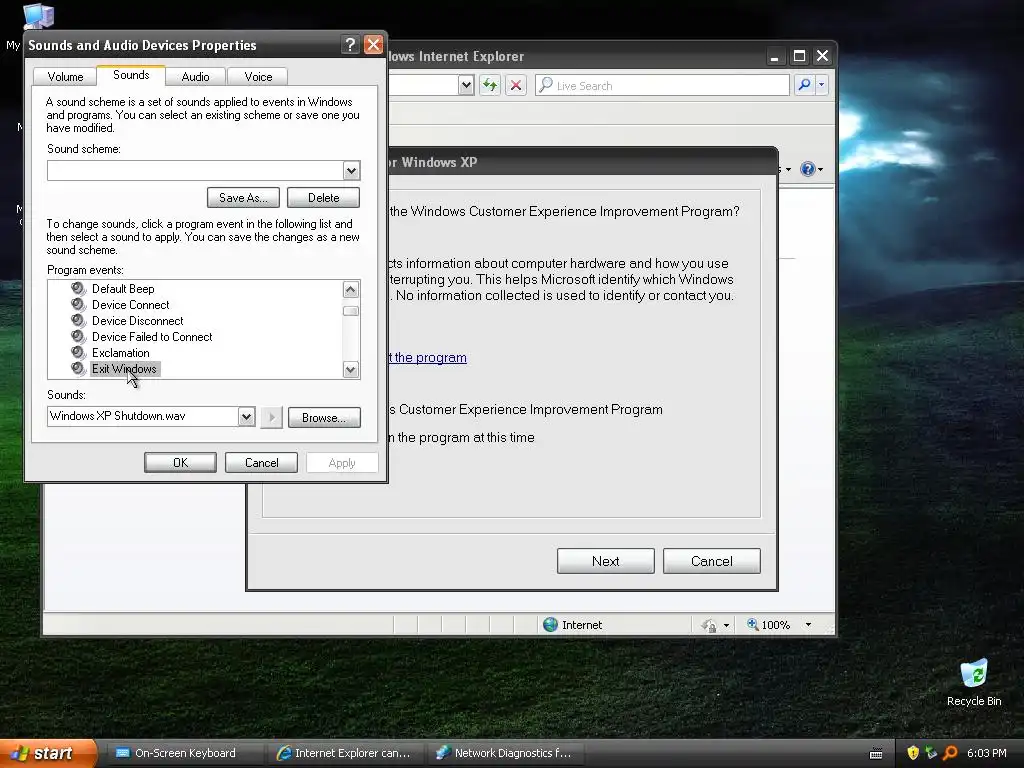Open the zoom level dropdown arrow
Viewport: 1024px width, 768px height.
pyautogui.click(x=808, y=625)
